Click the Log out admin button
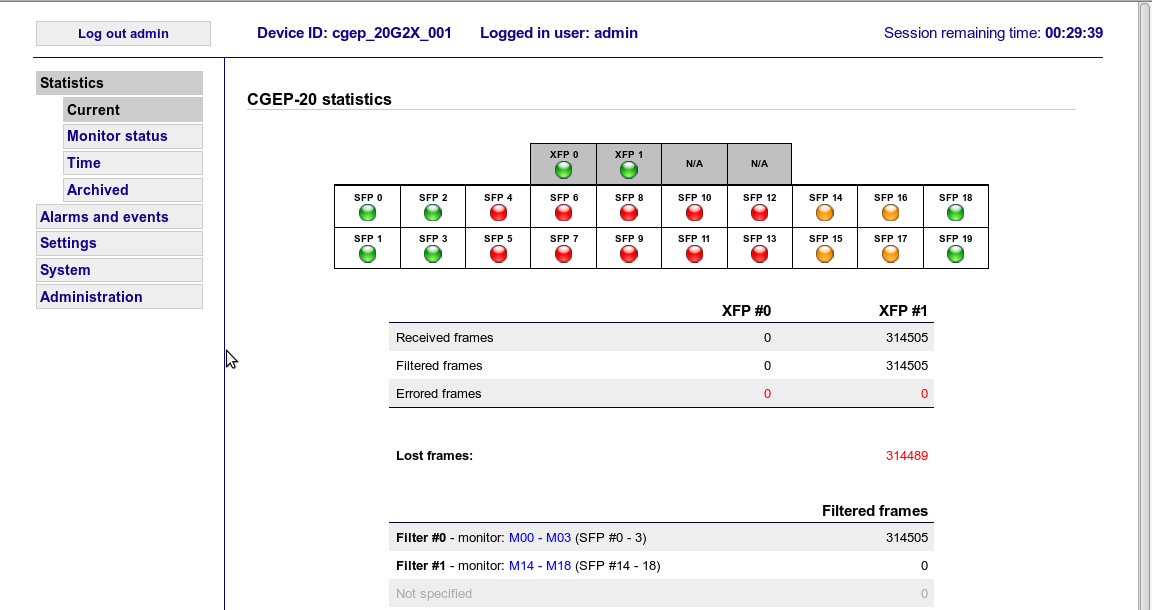 tap(123, 33)
